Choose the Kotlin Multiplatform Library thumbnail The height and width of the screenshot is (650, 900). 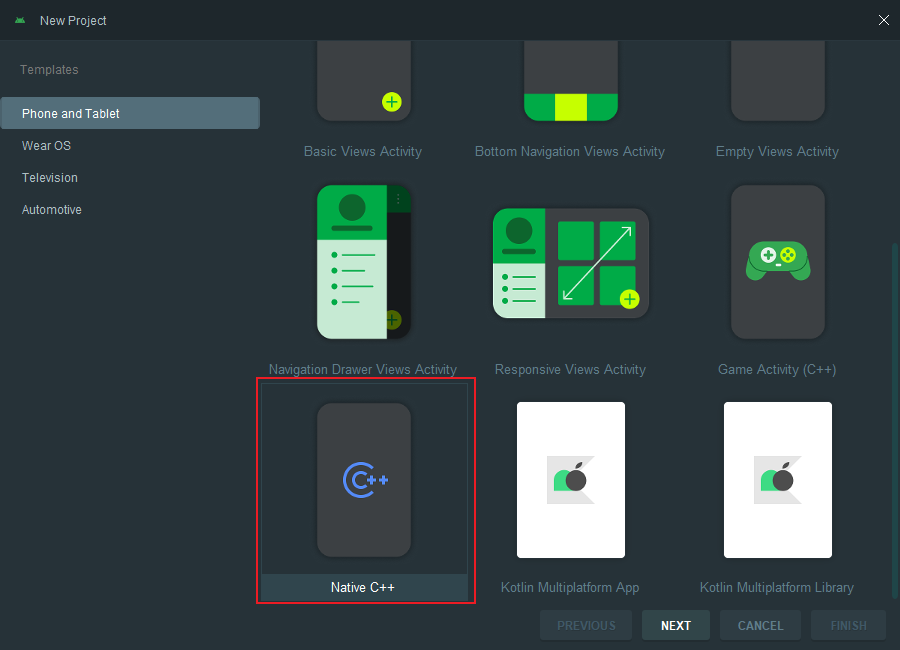[778, 480]
